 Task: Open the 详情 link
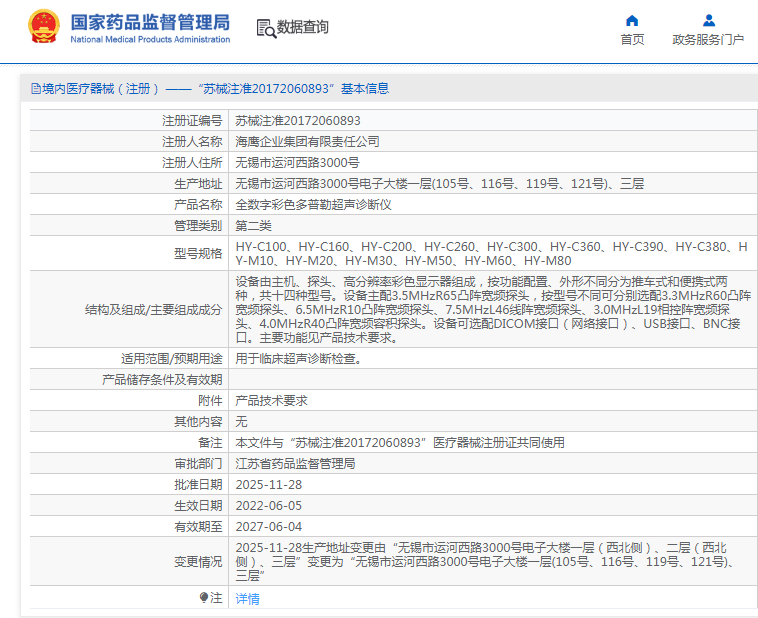247,598
